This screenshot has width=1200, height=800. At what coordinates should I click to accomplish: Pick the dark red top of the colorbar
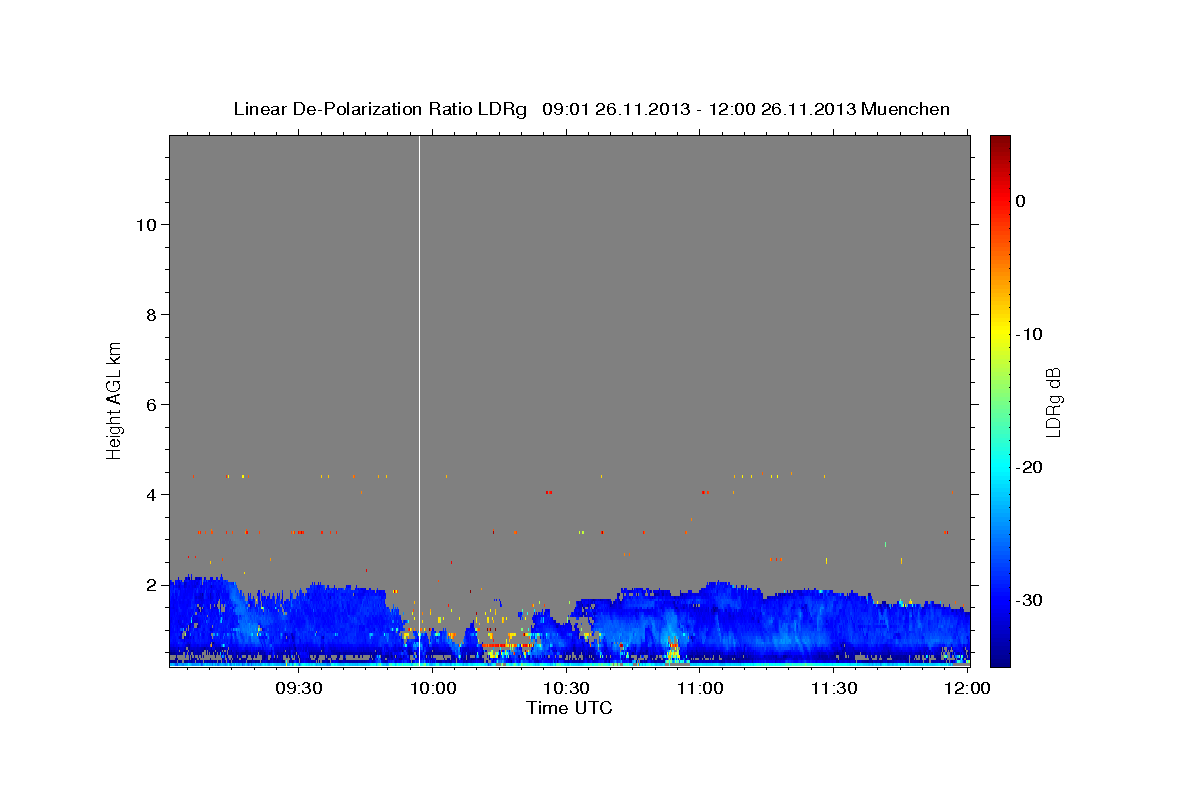[1000, 145]
